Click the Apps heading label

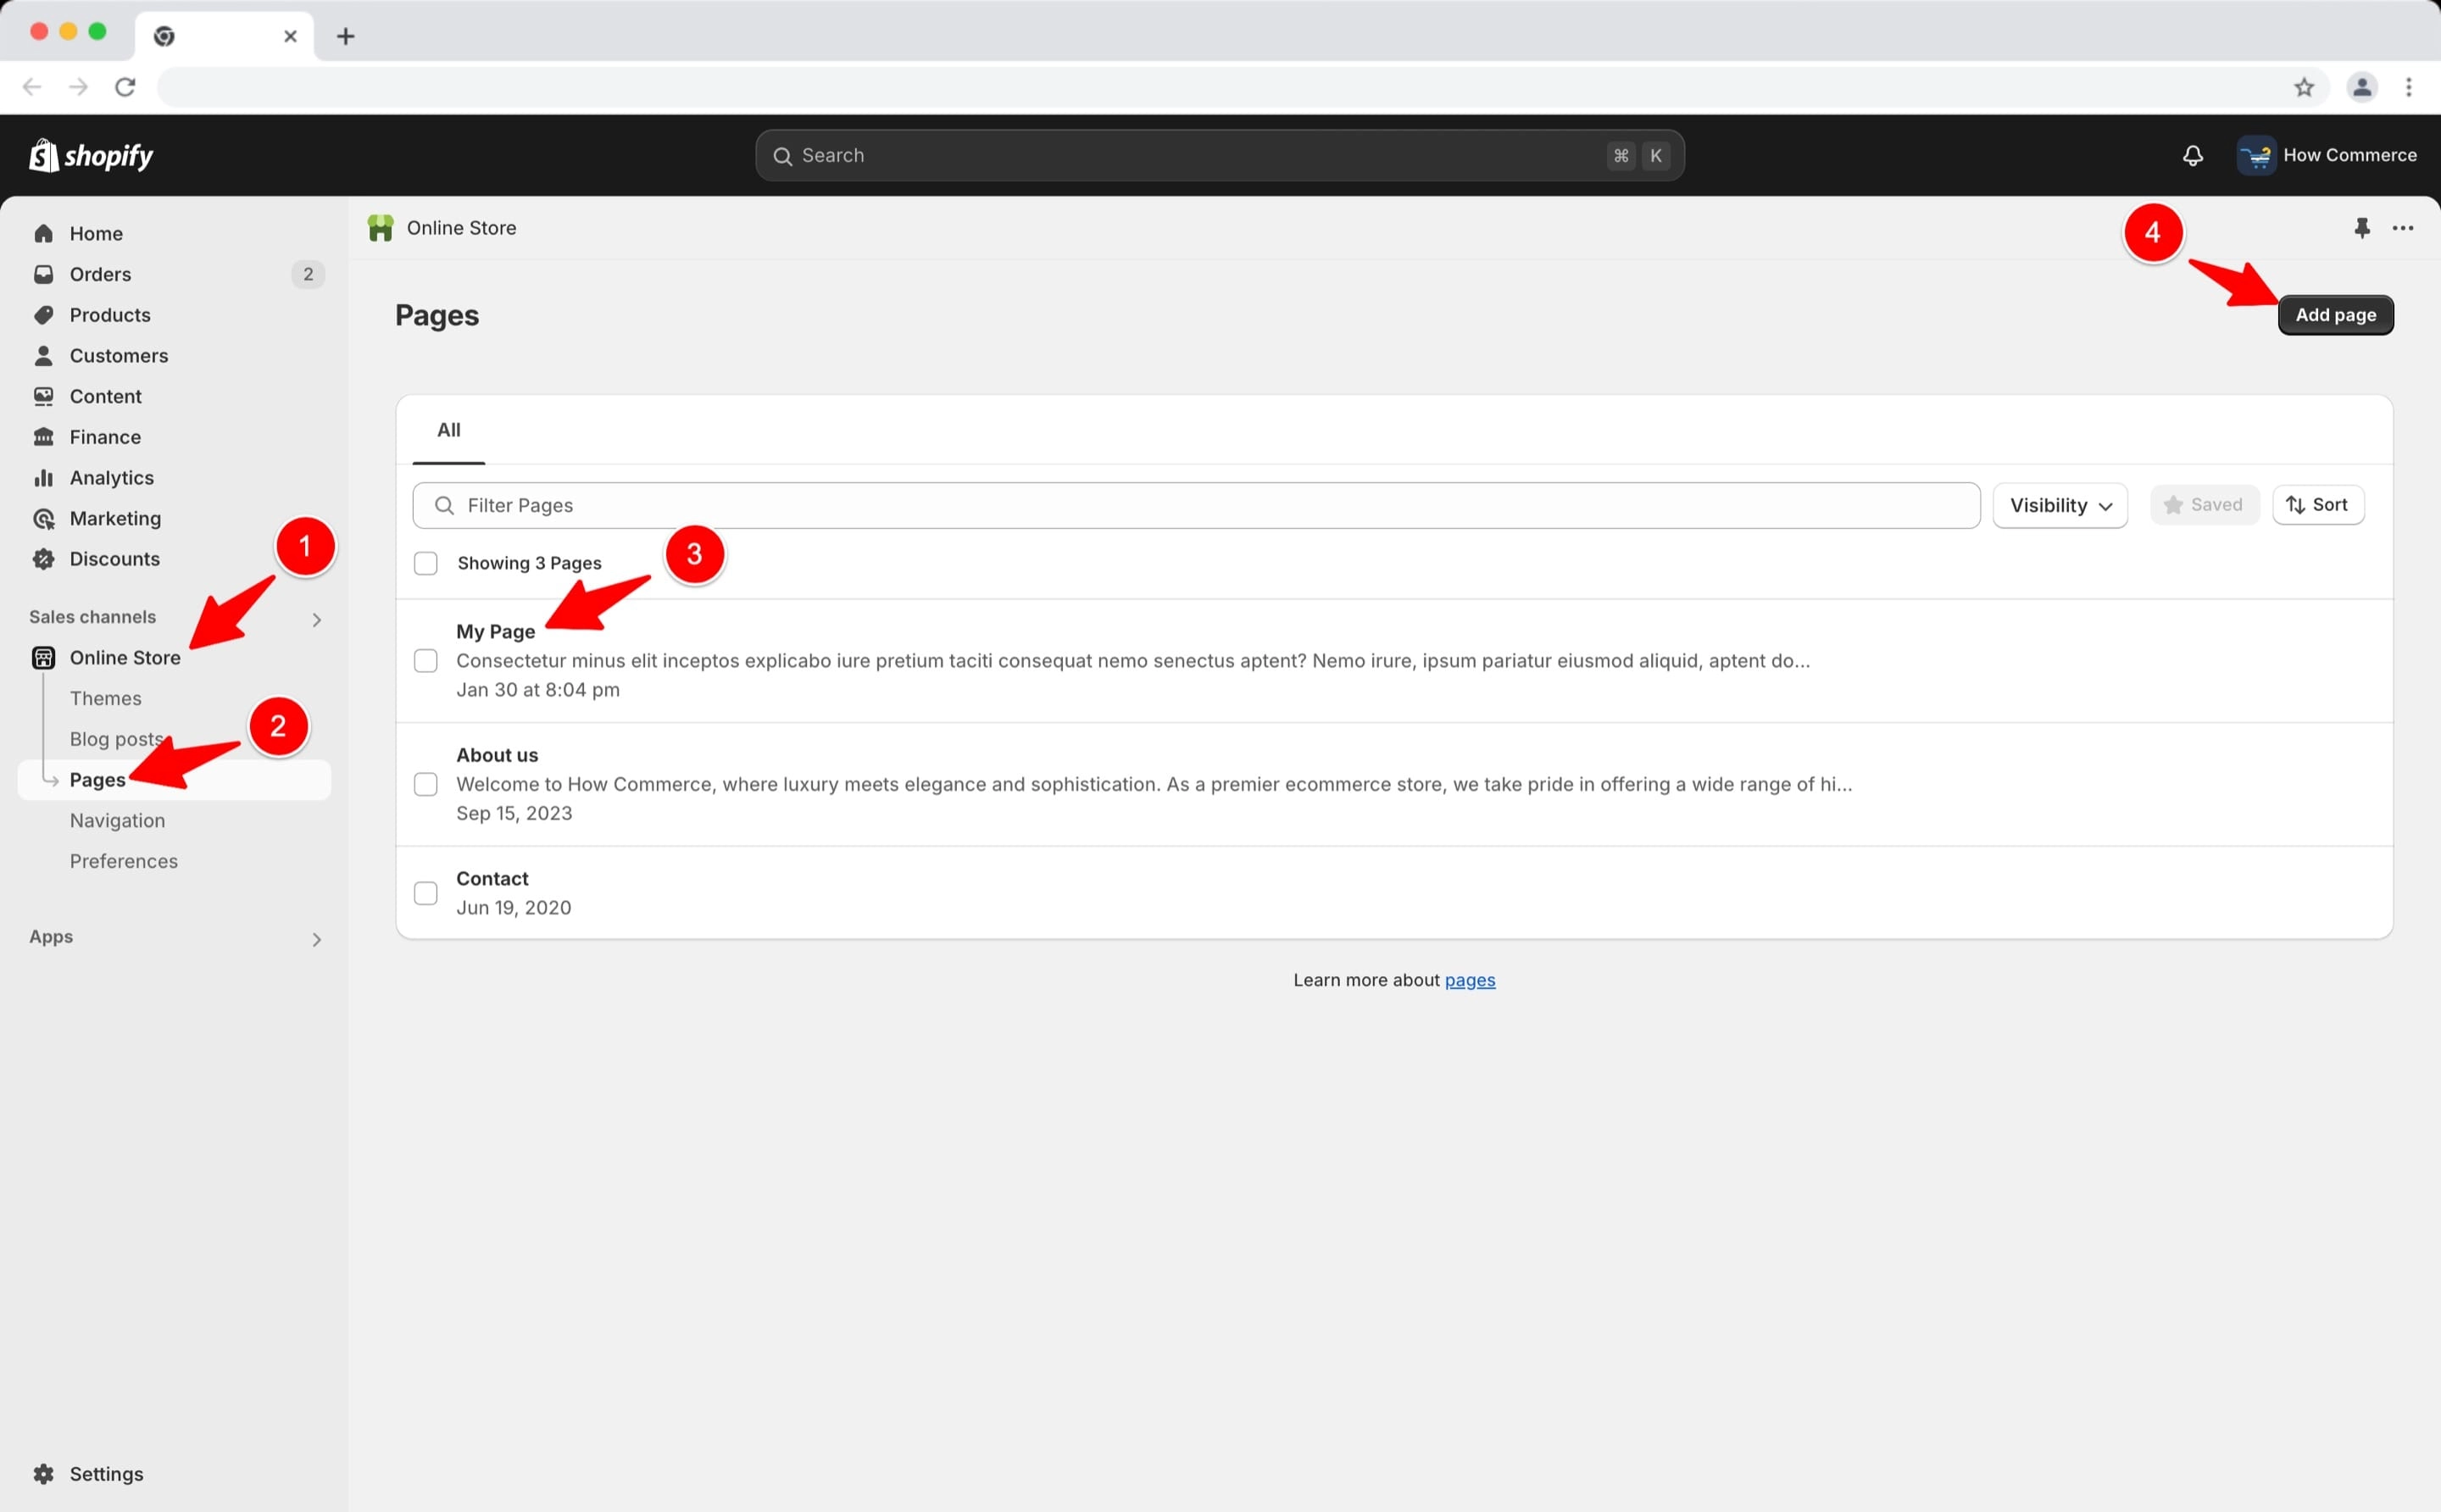[51, 937]
